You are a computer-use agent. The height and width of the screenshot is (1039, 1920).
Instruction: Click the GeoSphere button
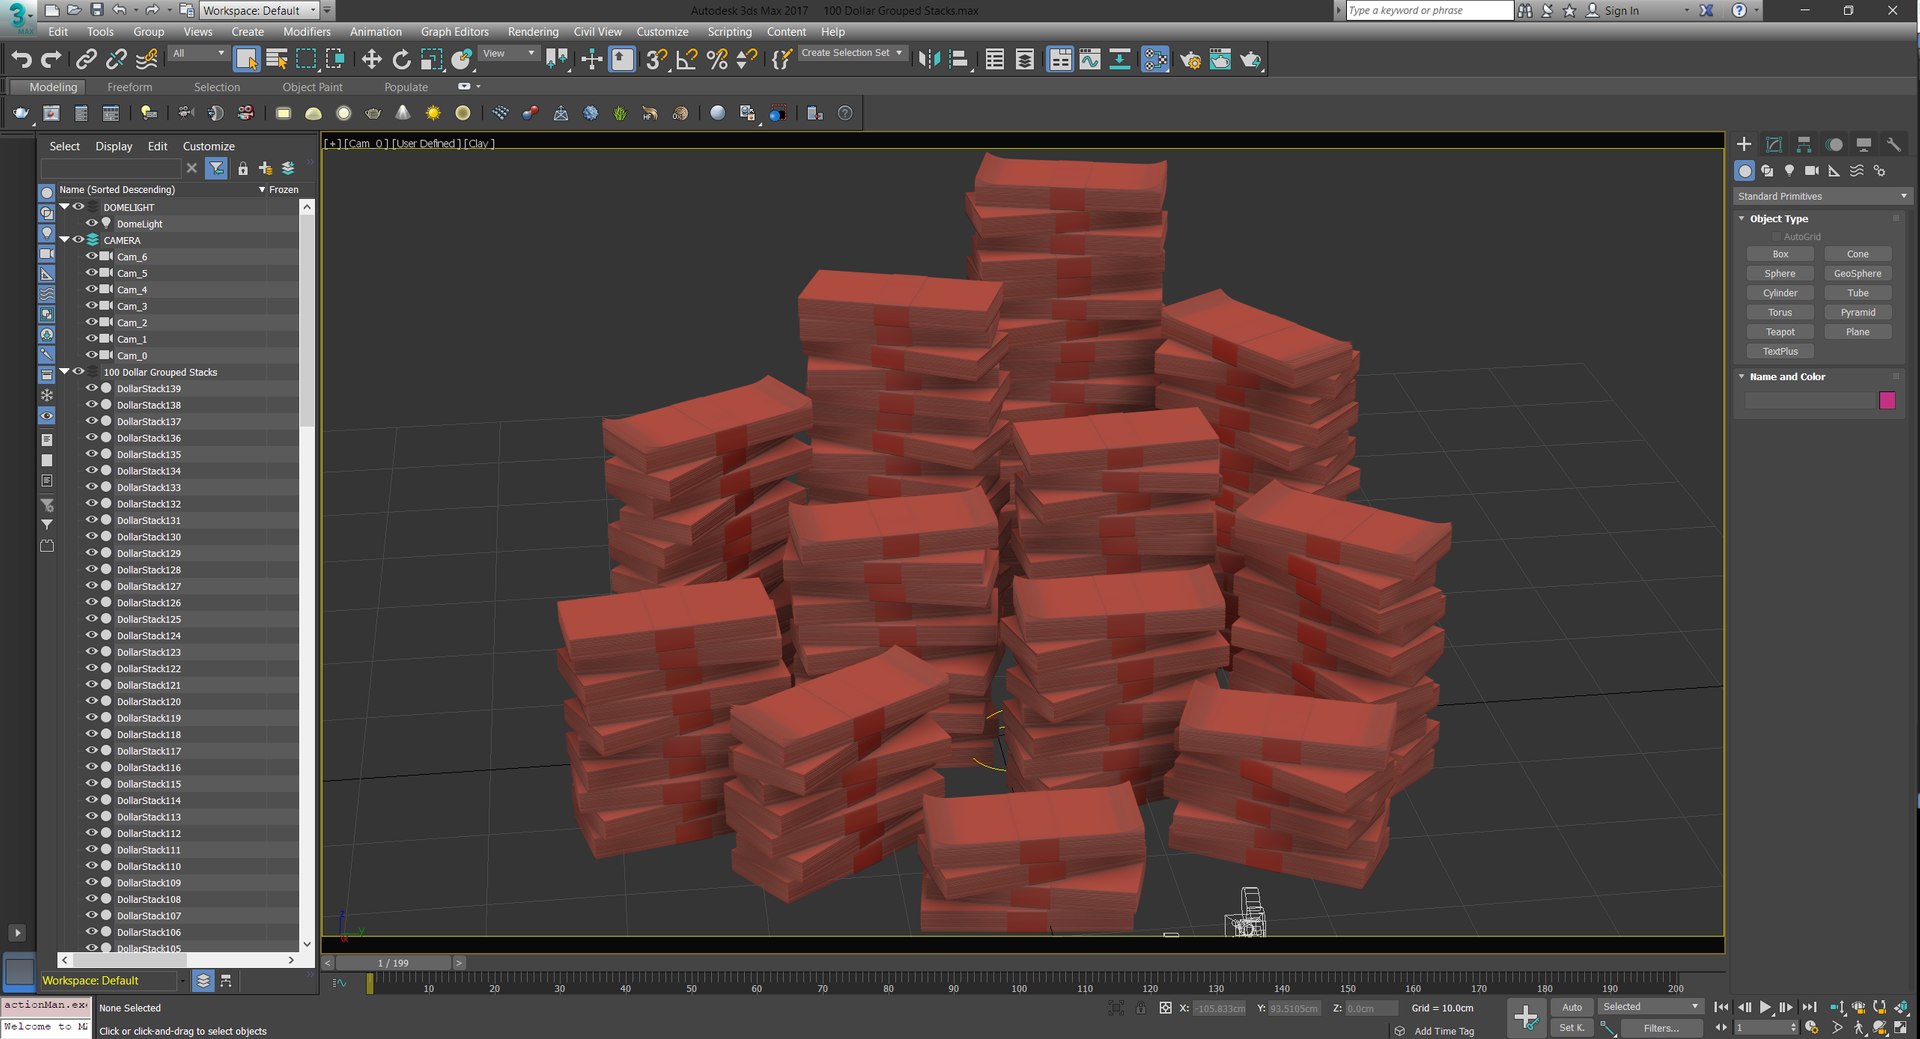click(x=1857, y=273)
